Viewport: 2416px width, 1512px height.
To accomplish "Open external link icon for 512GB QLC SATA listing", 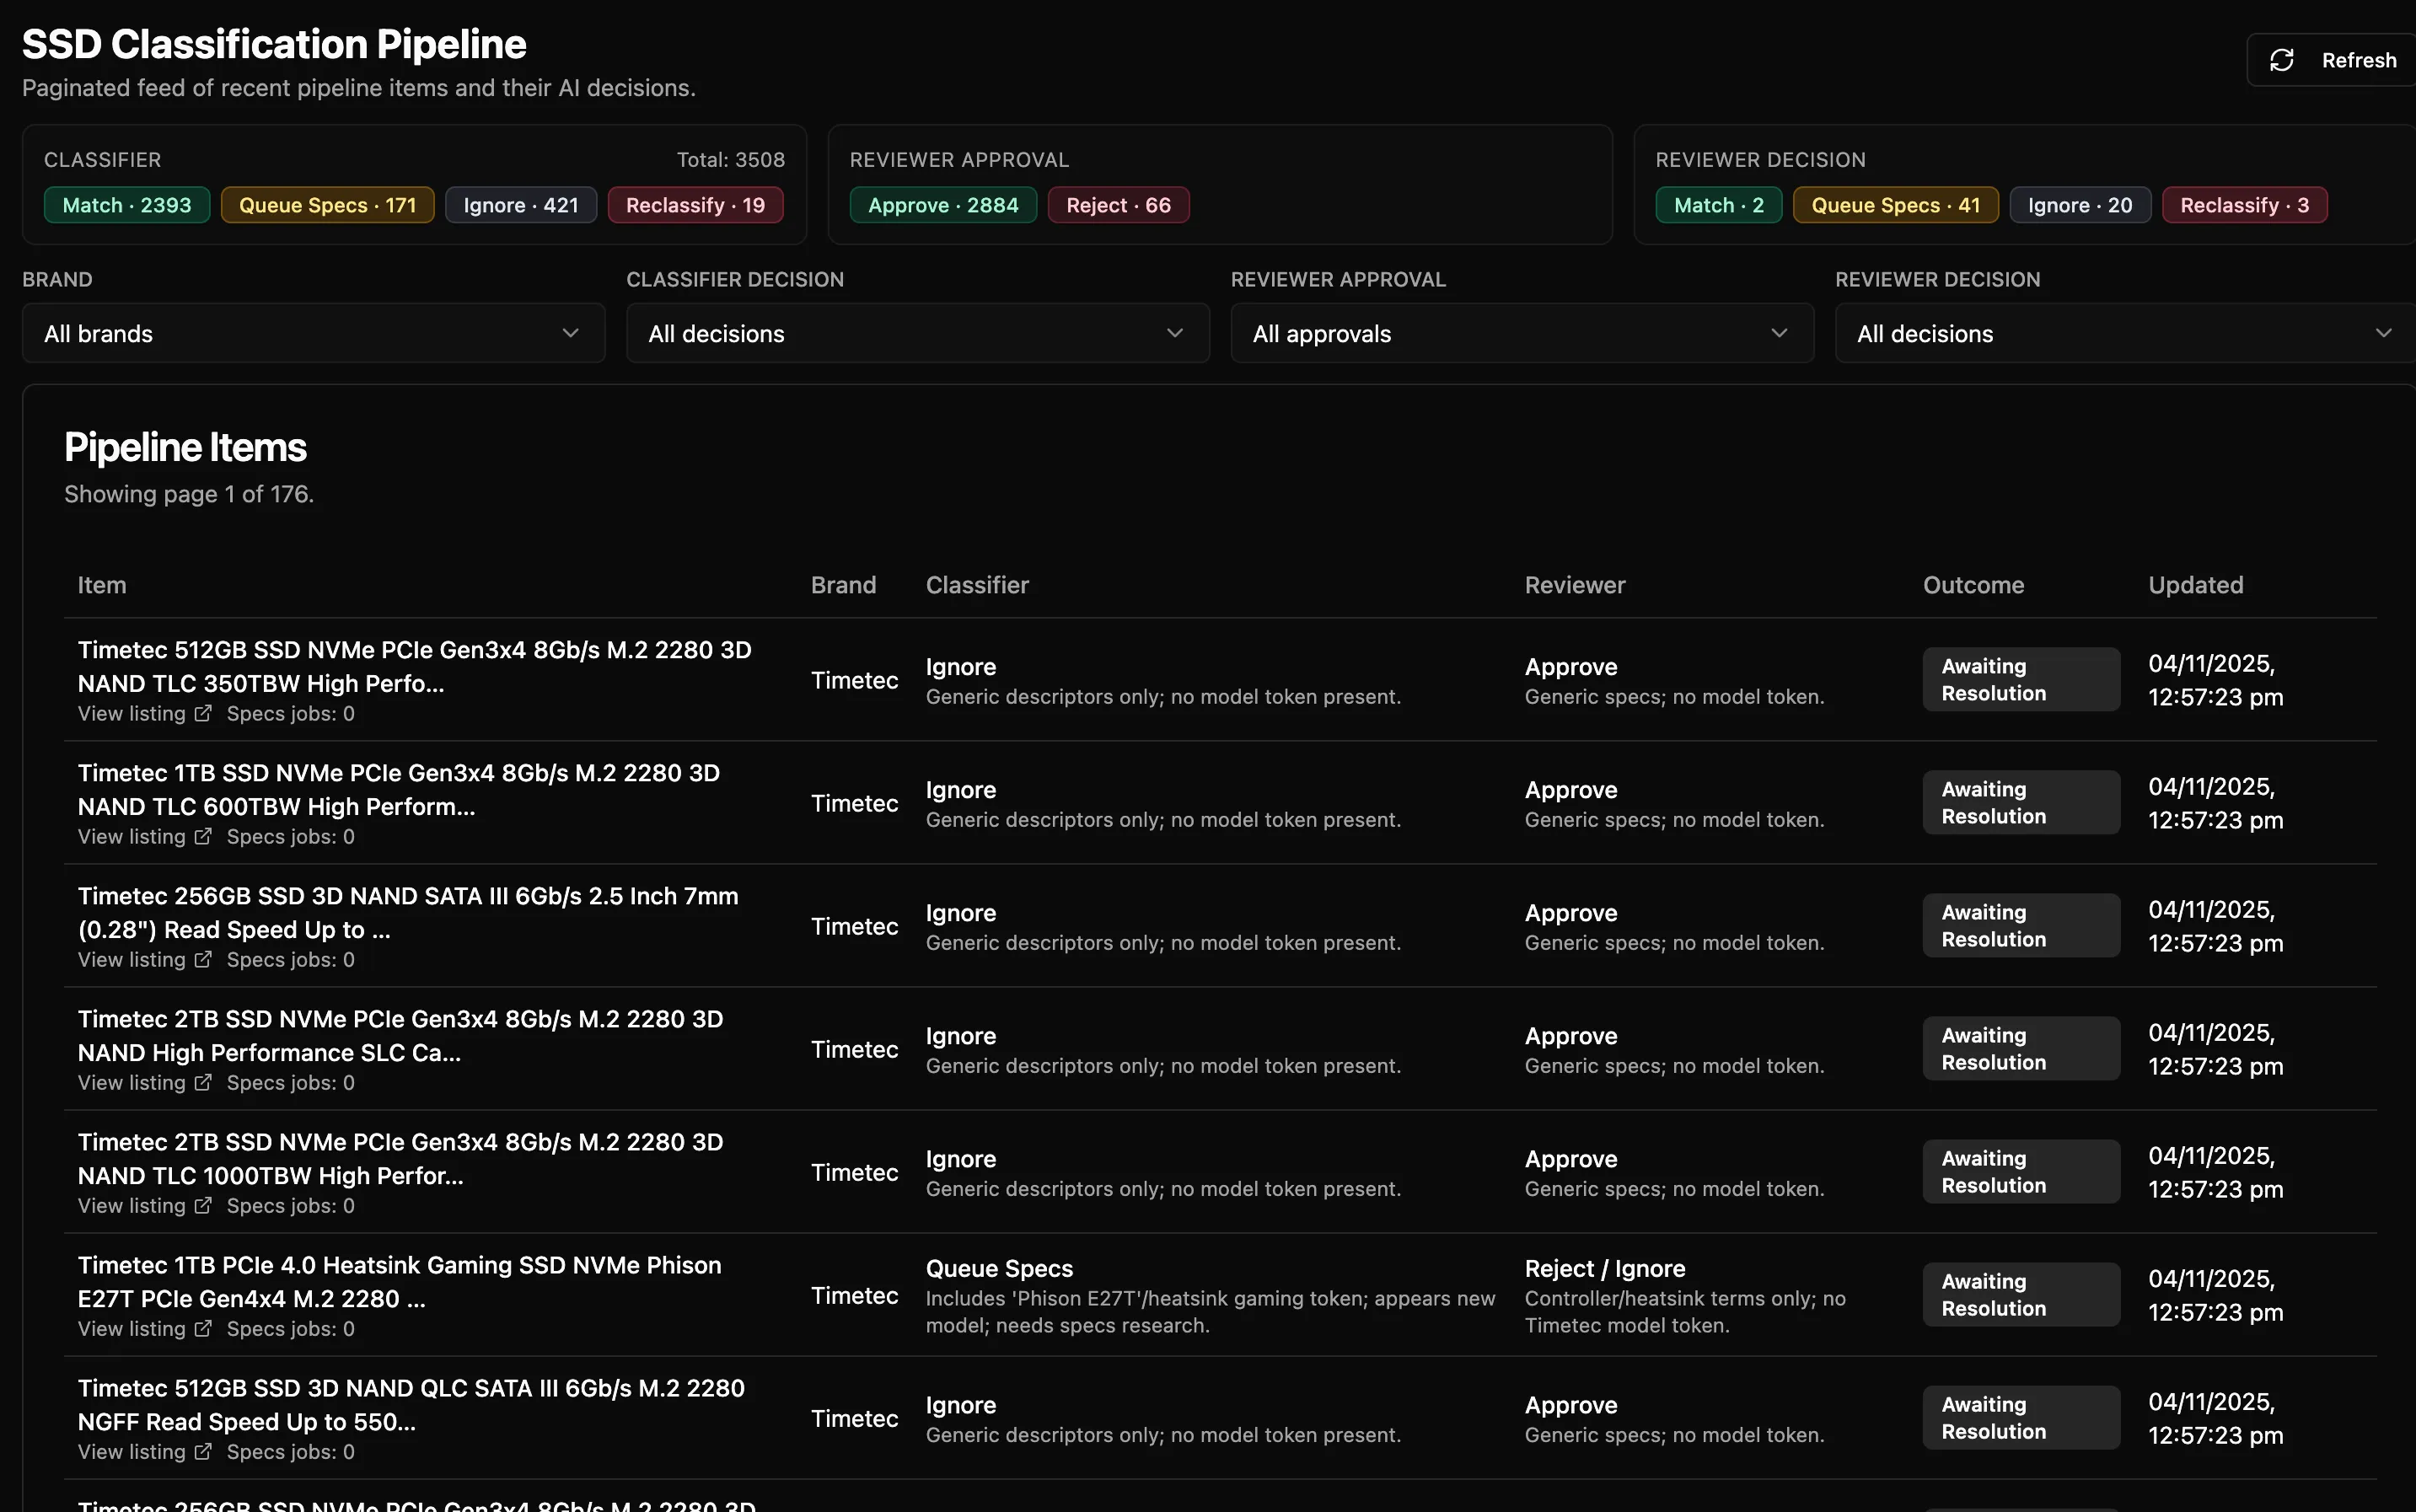I will [203, 1452].
